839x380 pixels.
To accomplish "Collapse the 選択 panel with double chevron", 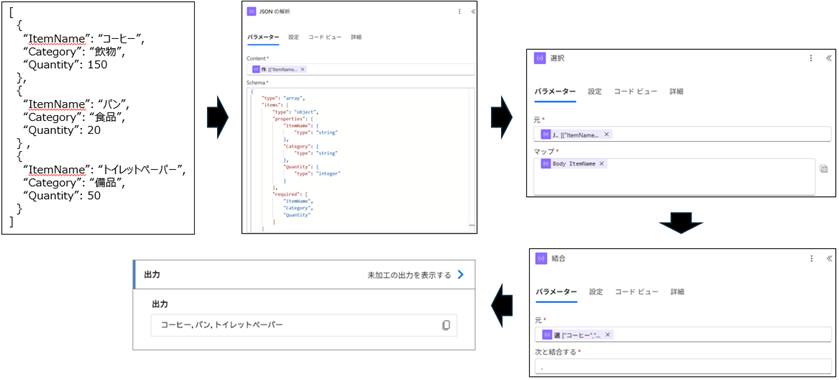I will click(x=829, y=58).
